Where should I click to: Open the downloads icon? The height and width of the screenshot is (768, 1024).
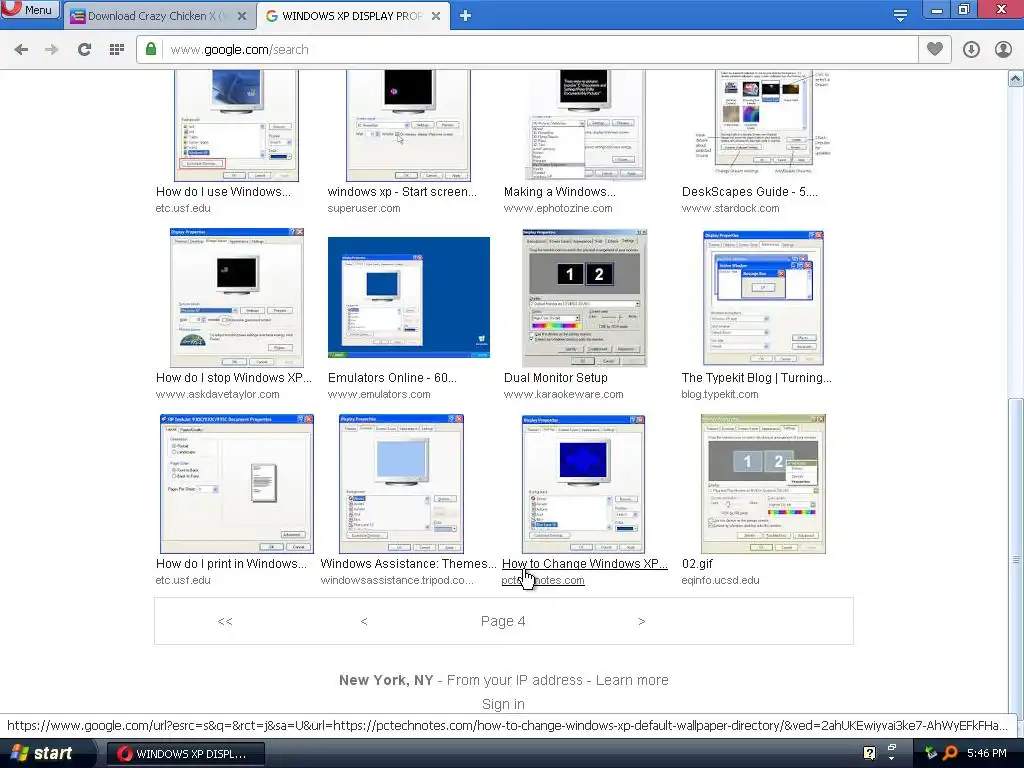click(x=971, y=50)
